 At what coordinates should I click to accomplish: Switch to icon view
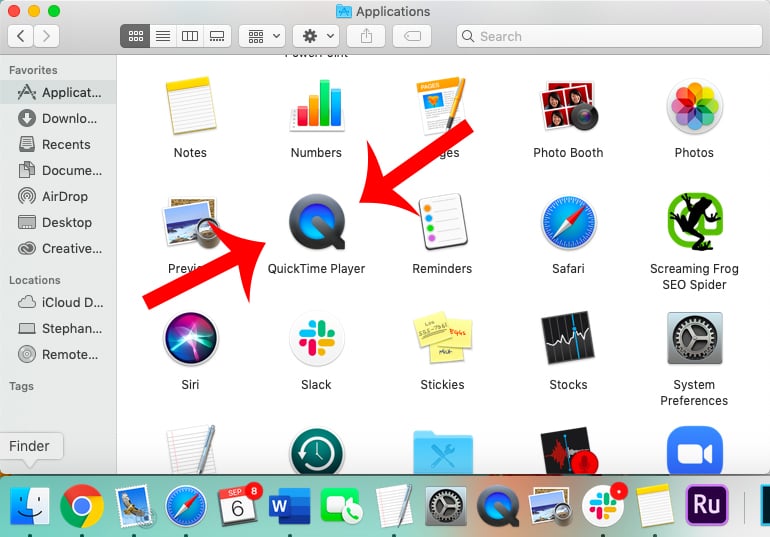click(x=136, y=36)
